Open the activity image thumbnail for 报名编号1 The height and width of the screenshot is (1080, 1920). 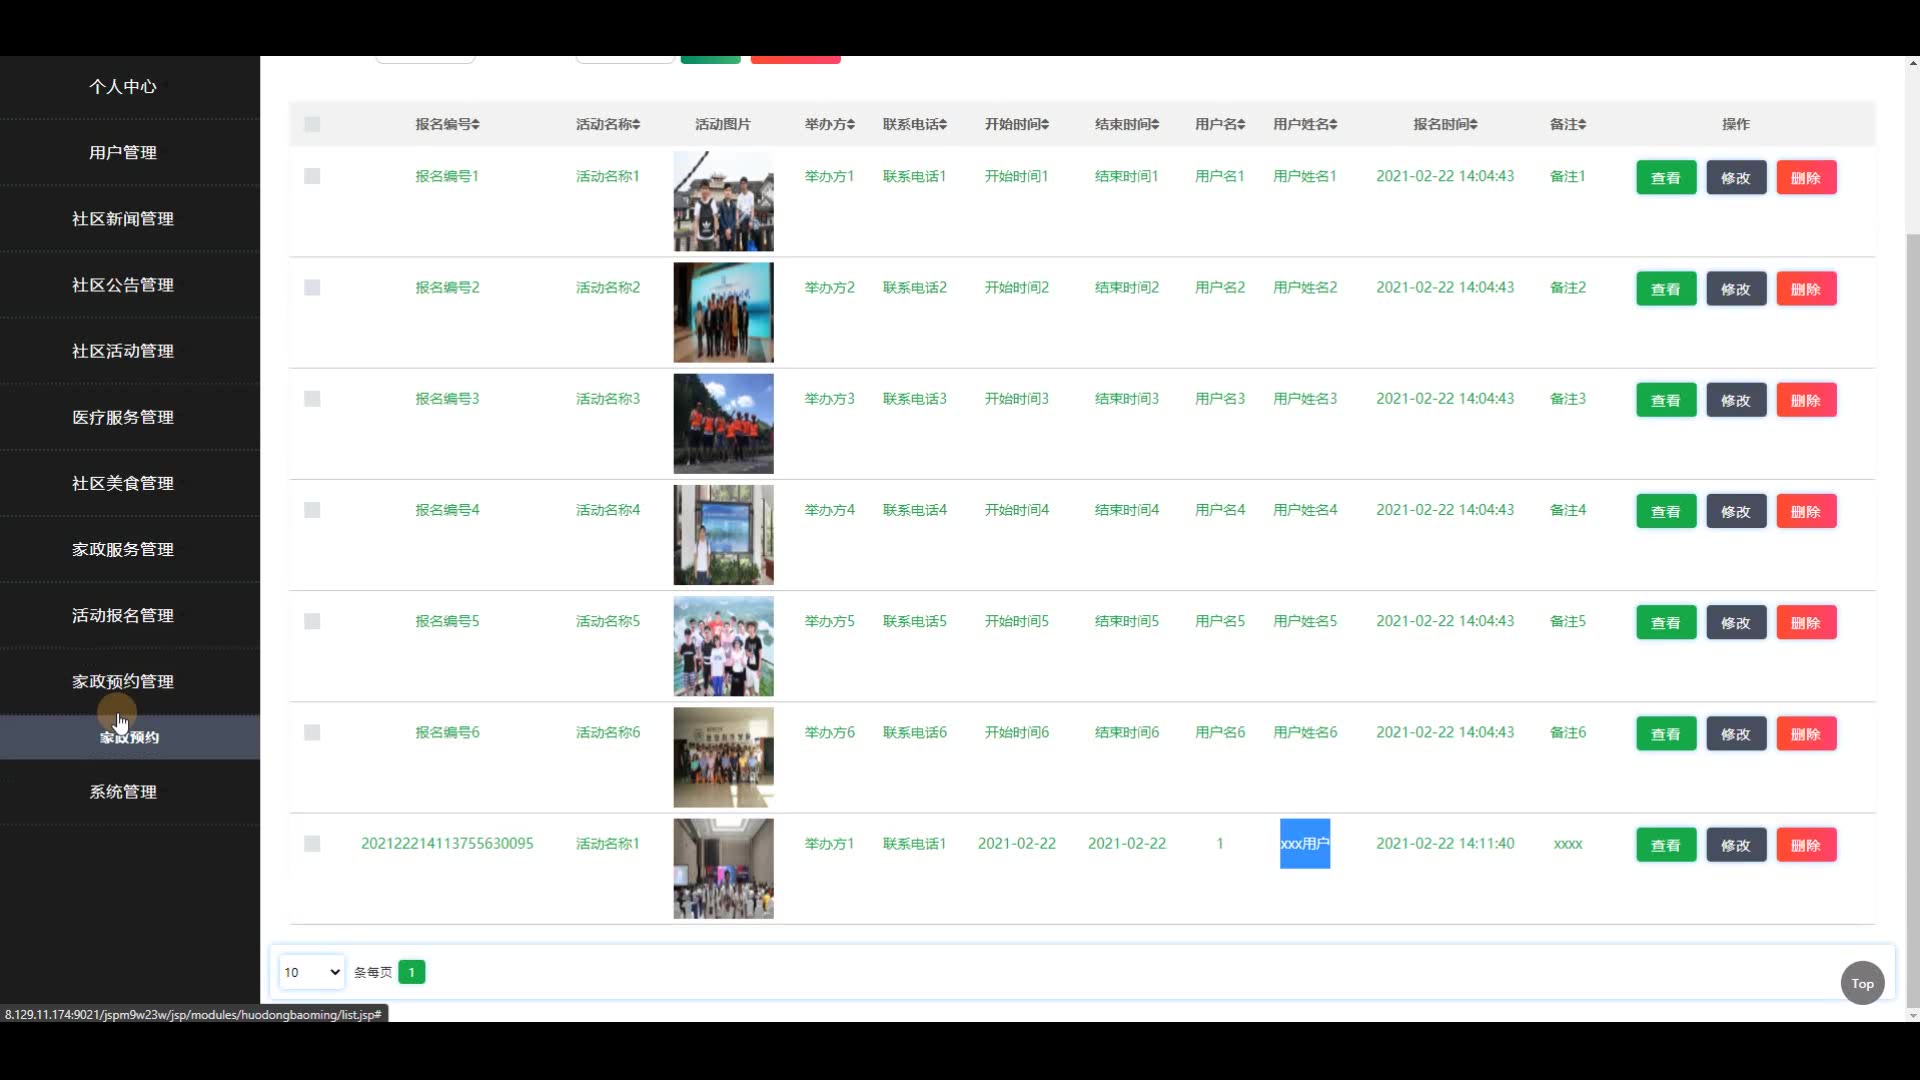[723, 201]
